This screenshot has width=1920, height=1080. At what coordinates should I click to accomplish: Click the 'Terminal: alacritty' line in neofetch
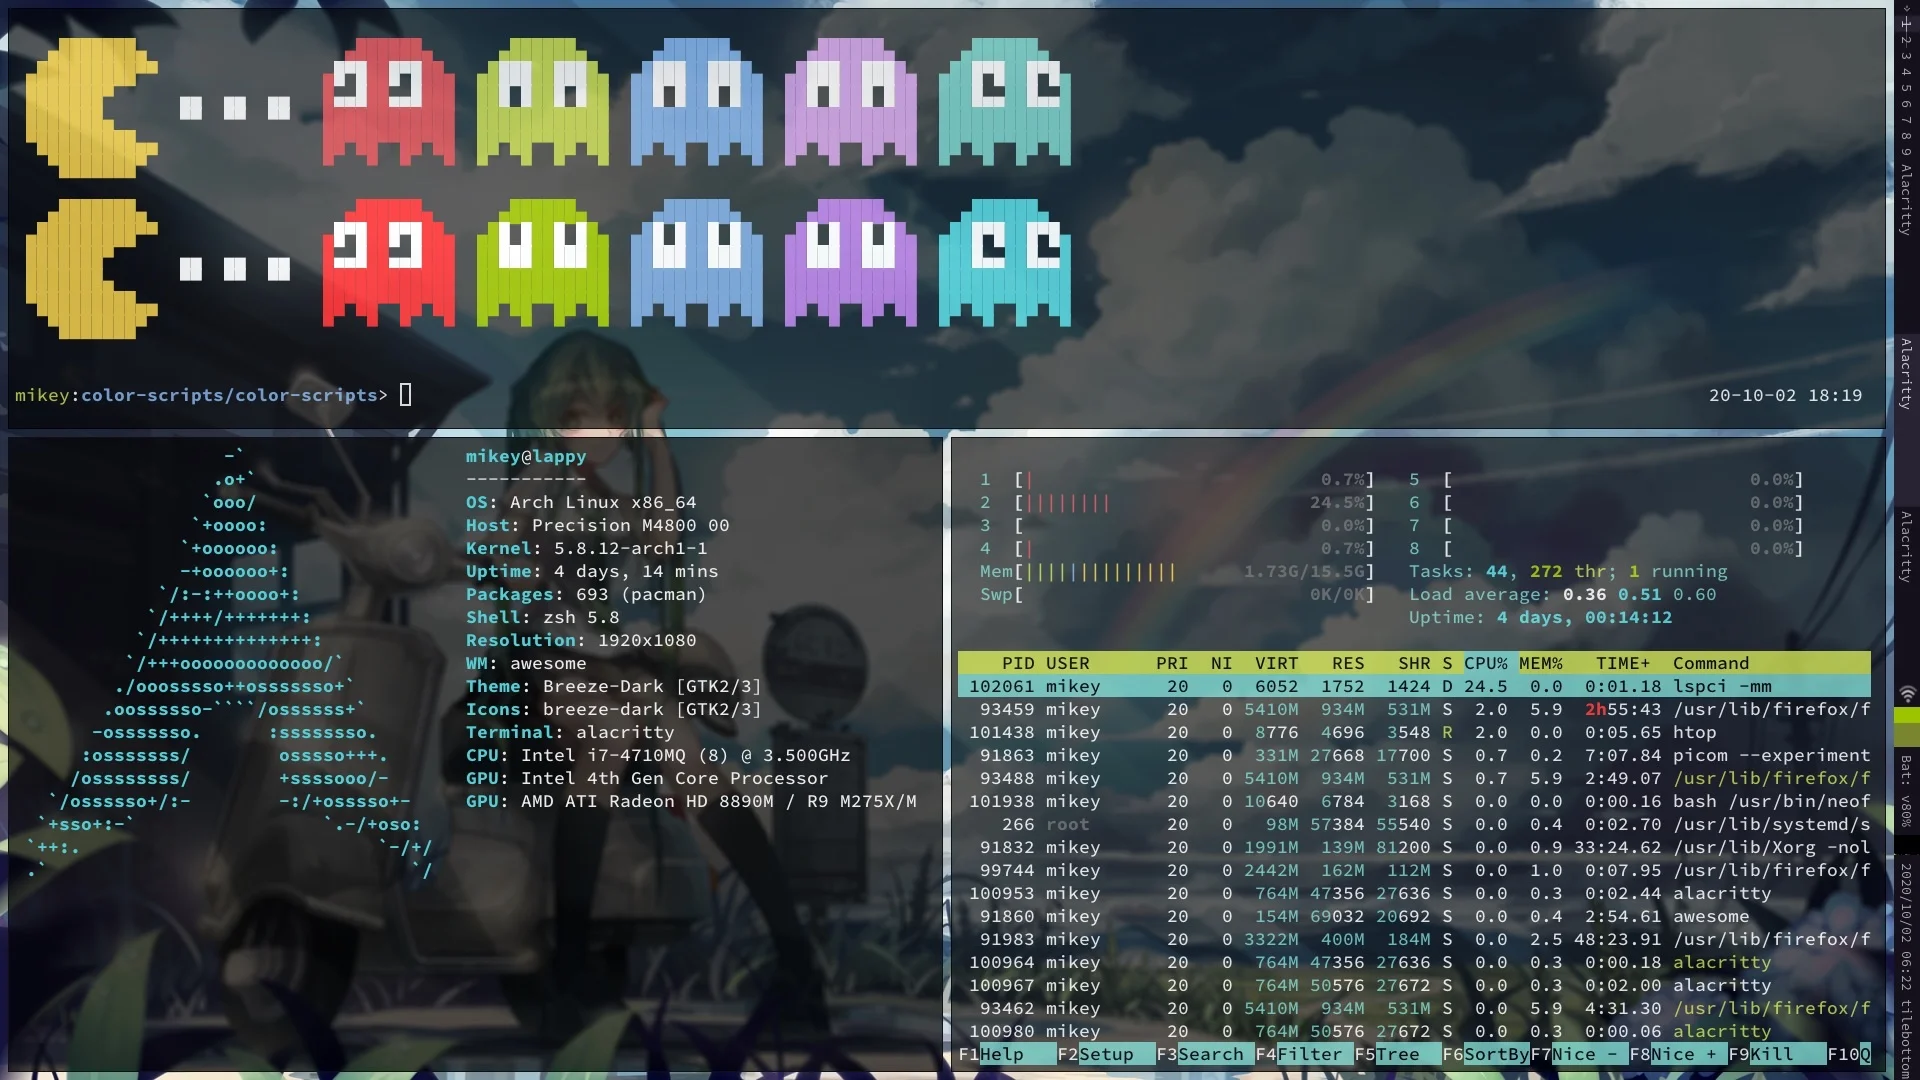(570, 732)
